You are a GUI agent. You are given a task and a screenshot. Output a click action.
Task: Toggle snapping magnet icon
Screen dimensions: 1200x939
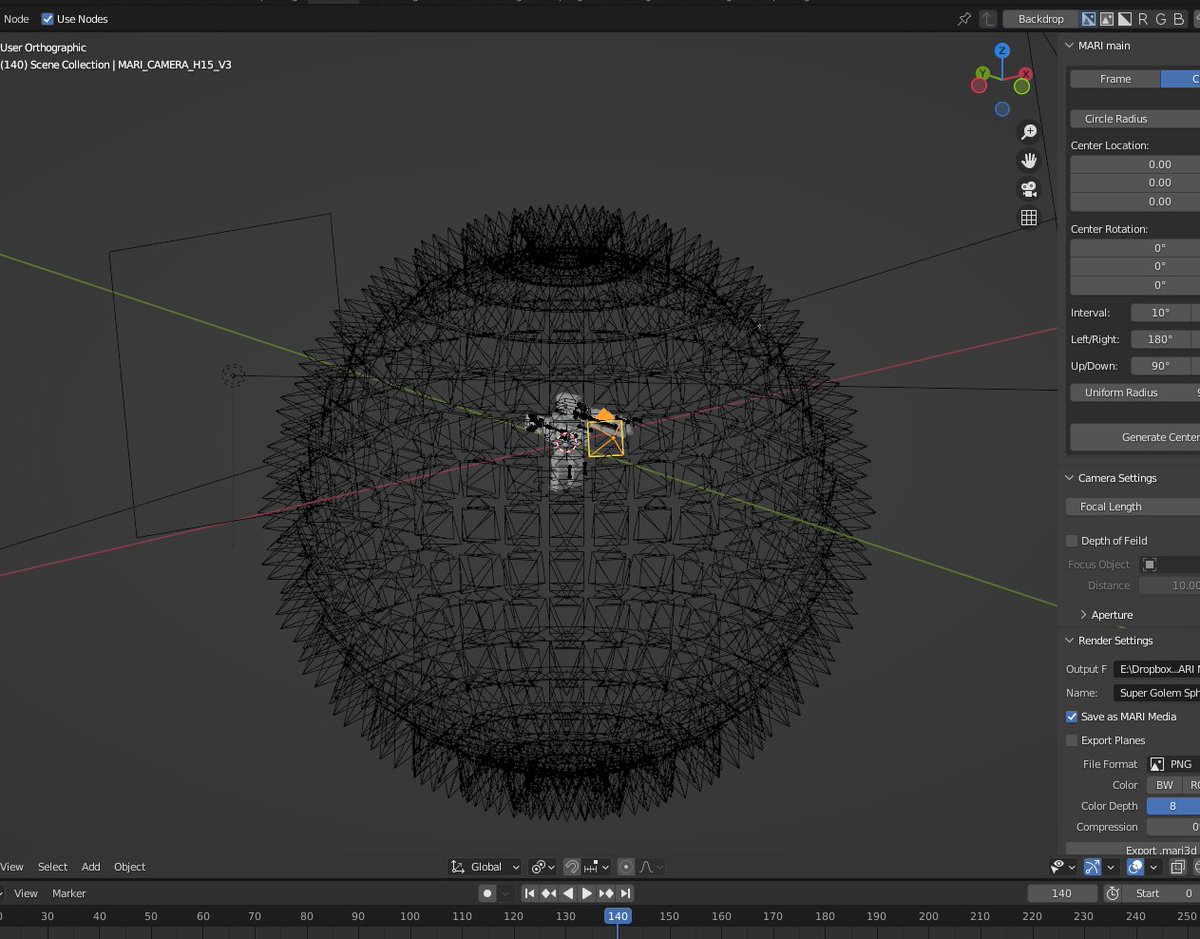[x=572, y=867]
